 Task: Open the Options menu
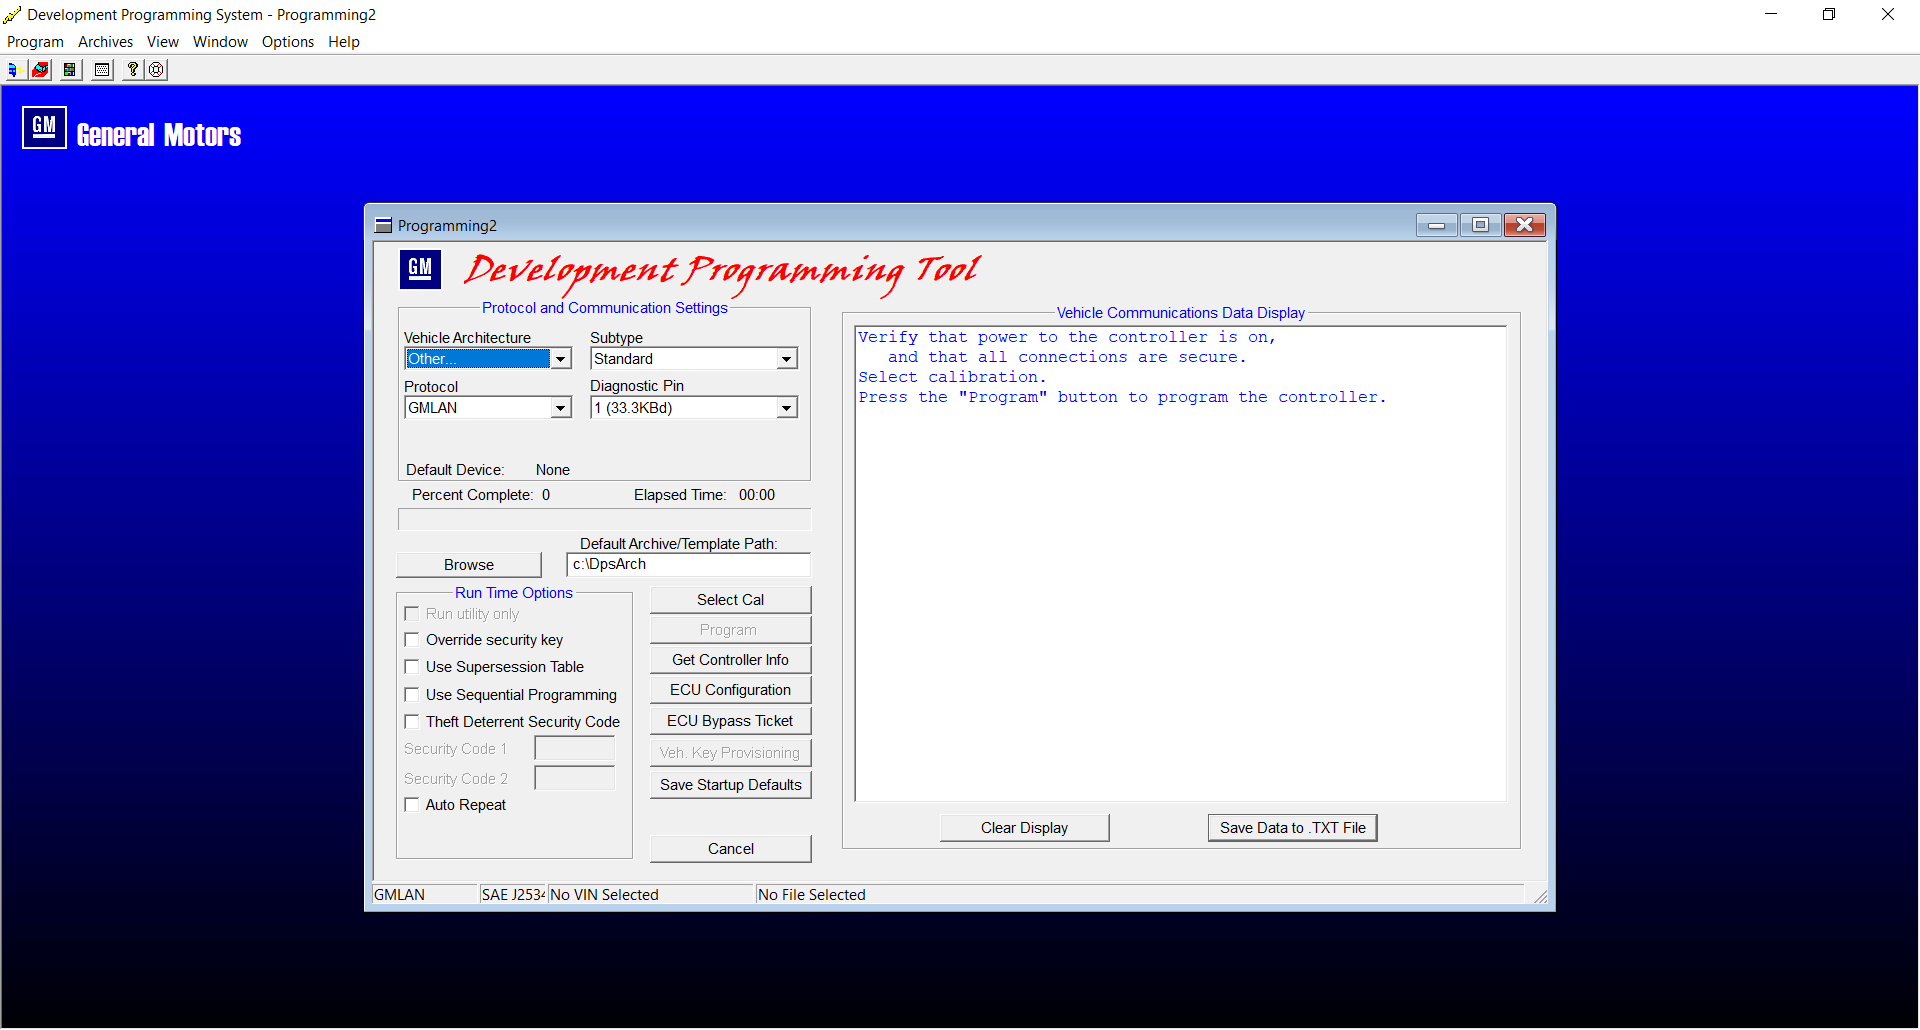(287, 42)
